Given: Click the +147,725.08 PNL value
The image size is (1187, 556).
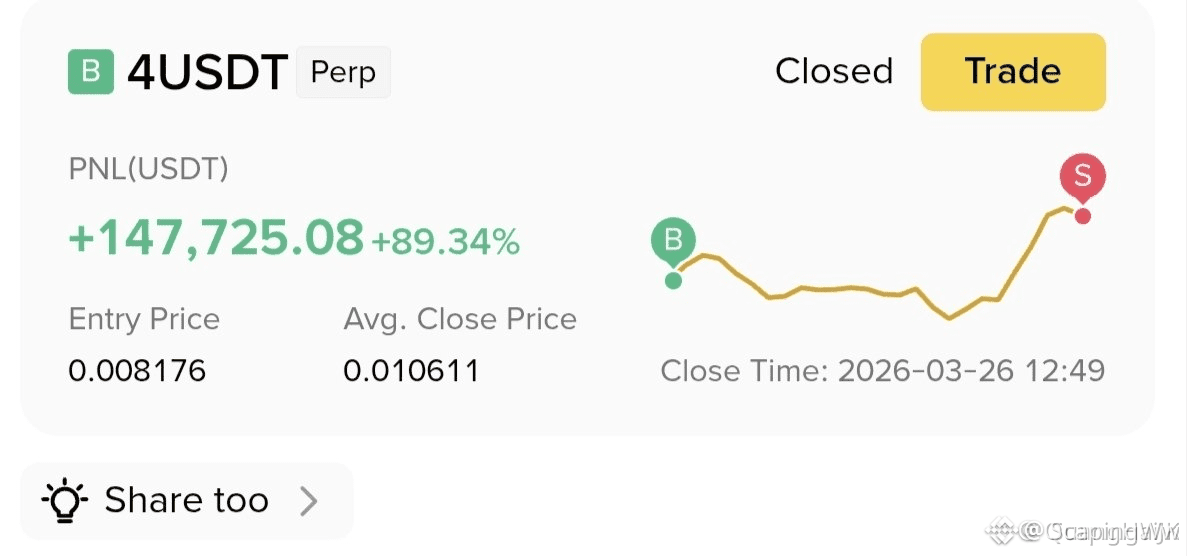Looking at the screenshot, I should tap(216, 237).
